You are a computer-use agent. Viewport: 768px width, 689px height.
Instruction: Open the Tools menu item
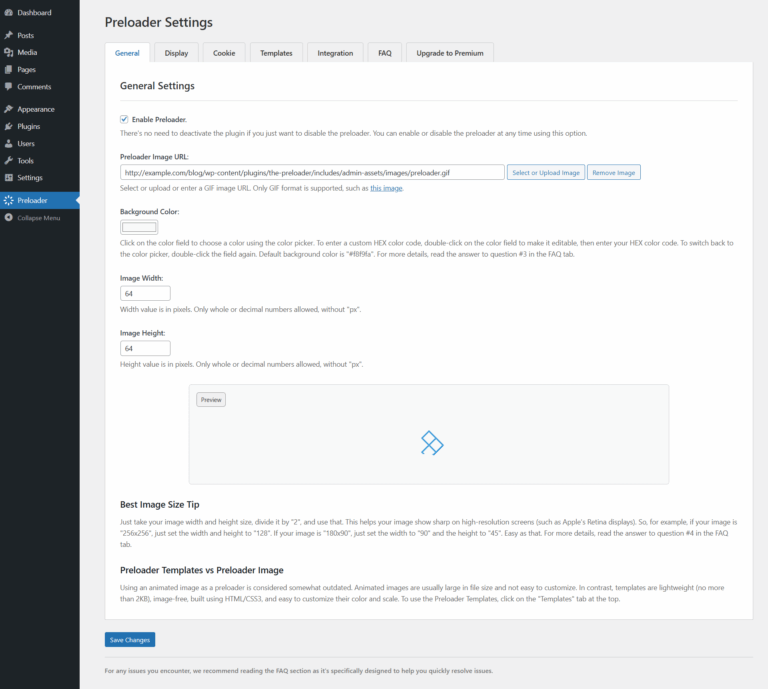tap(40, 161)
